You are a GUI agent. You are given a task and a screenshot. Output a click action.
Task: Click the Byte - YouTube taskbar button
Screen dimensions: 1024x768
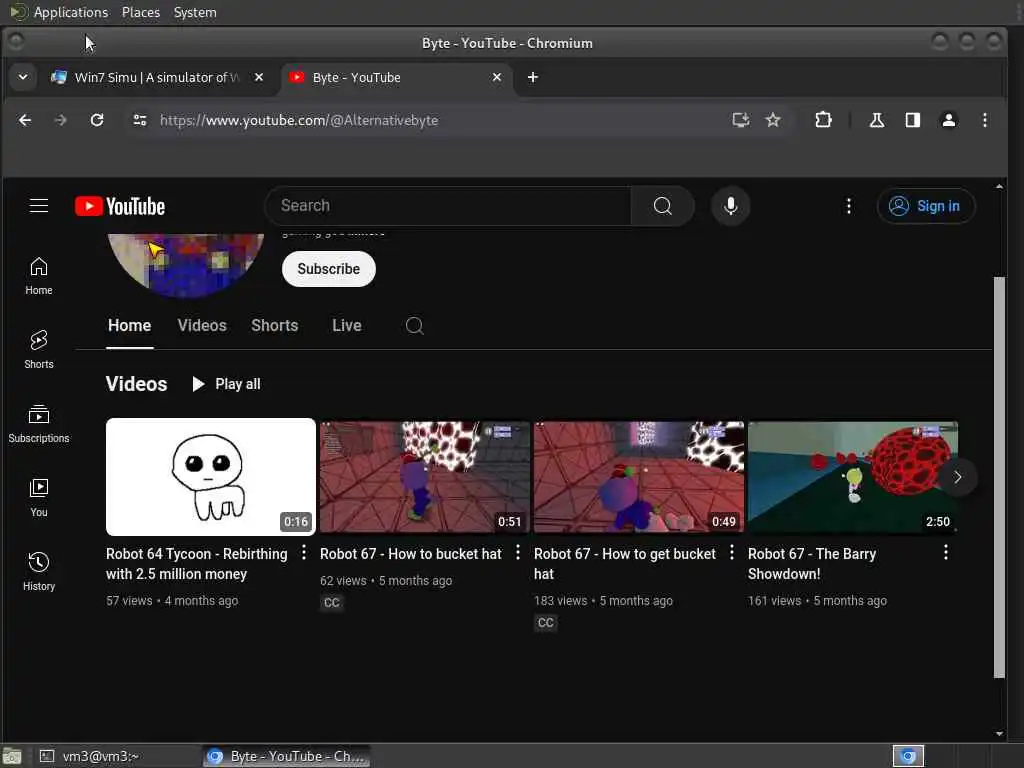pos(287,756)
